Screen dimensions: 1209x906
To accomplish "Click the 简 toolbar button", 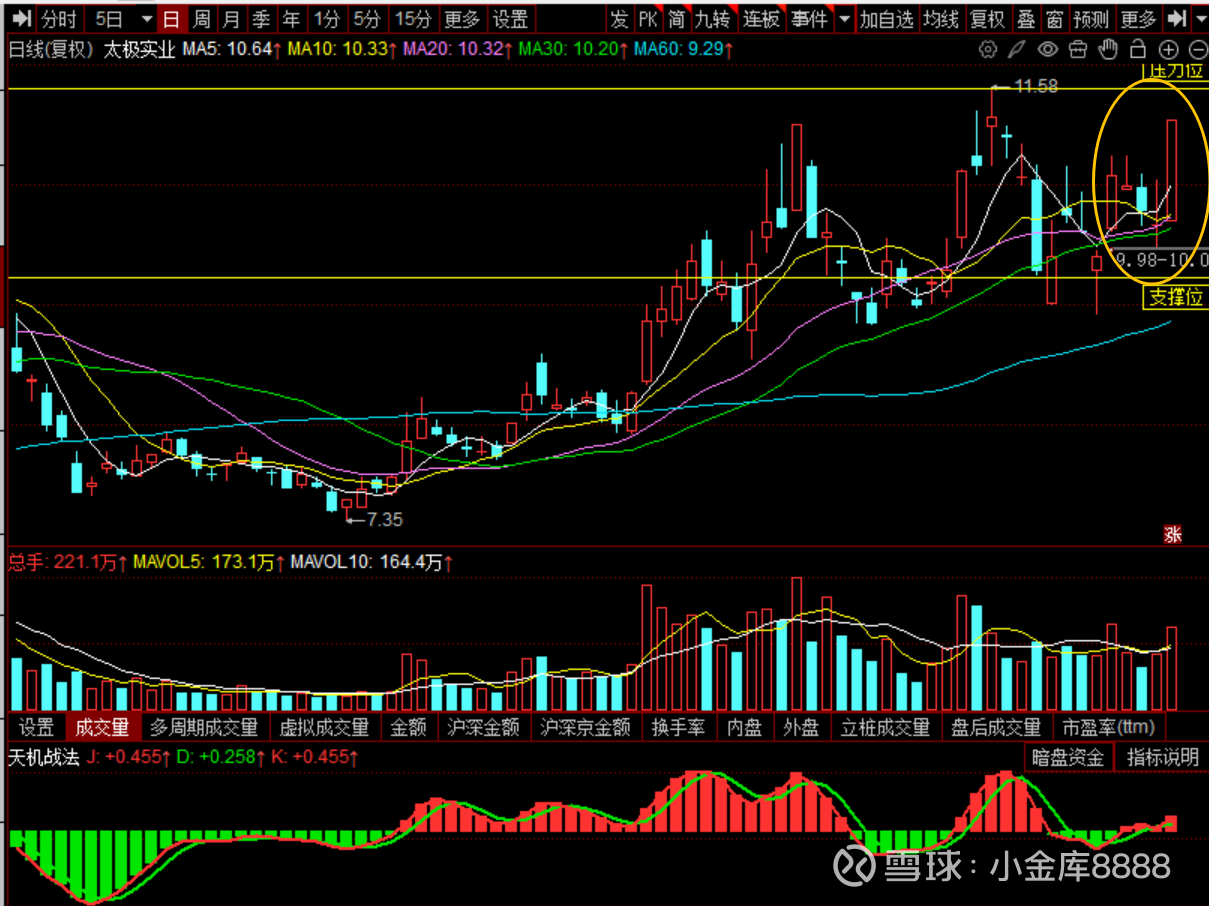I will point(677,19).
